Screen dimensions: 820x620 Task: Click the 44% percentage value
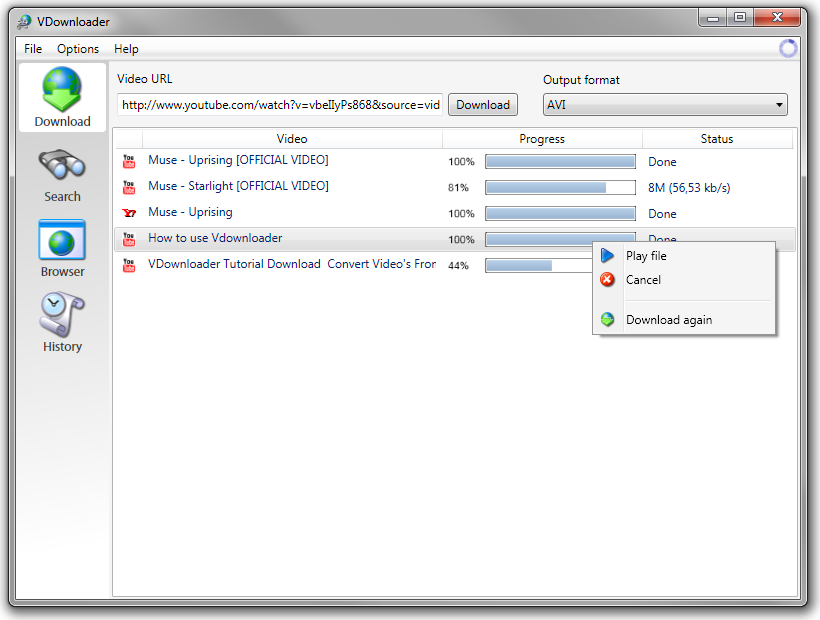[458, 266]
